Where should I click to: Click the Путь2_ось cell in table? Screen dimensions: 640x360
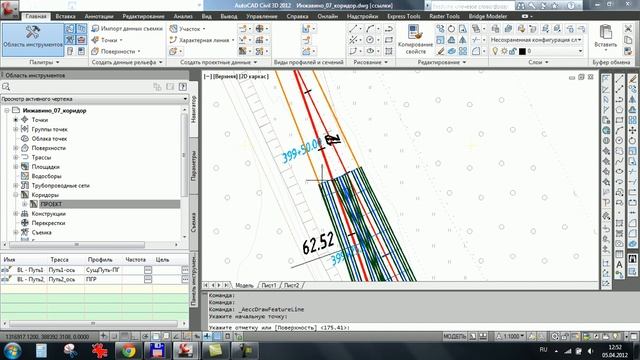62,280
